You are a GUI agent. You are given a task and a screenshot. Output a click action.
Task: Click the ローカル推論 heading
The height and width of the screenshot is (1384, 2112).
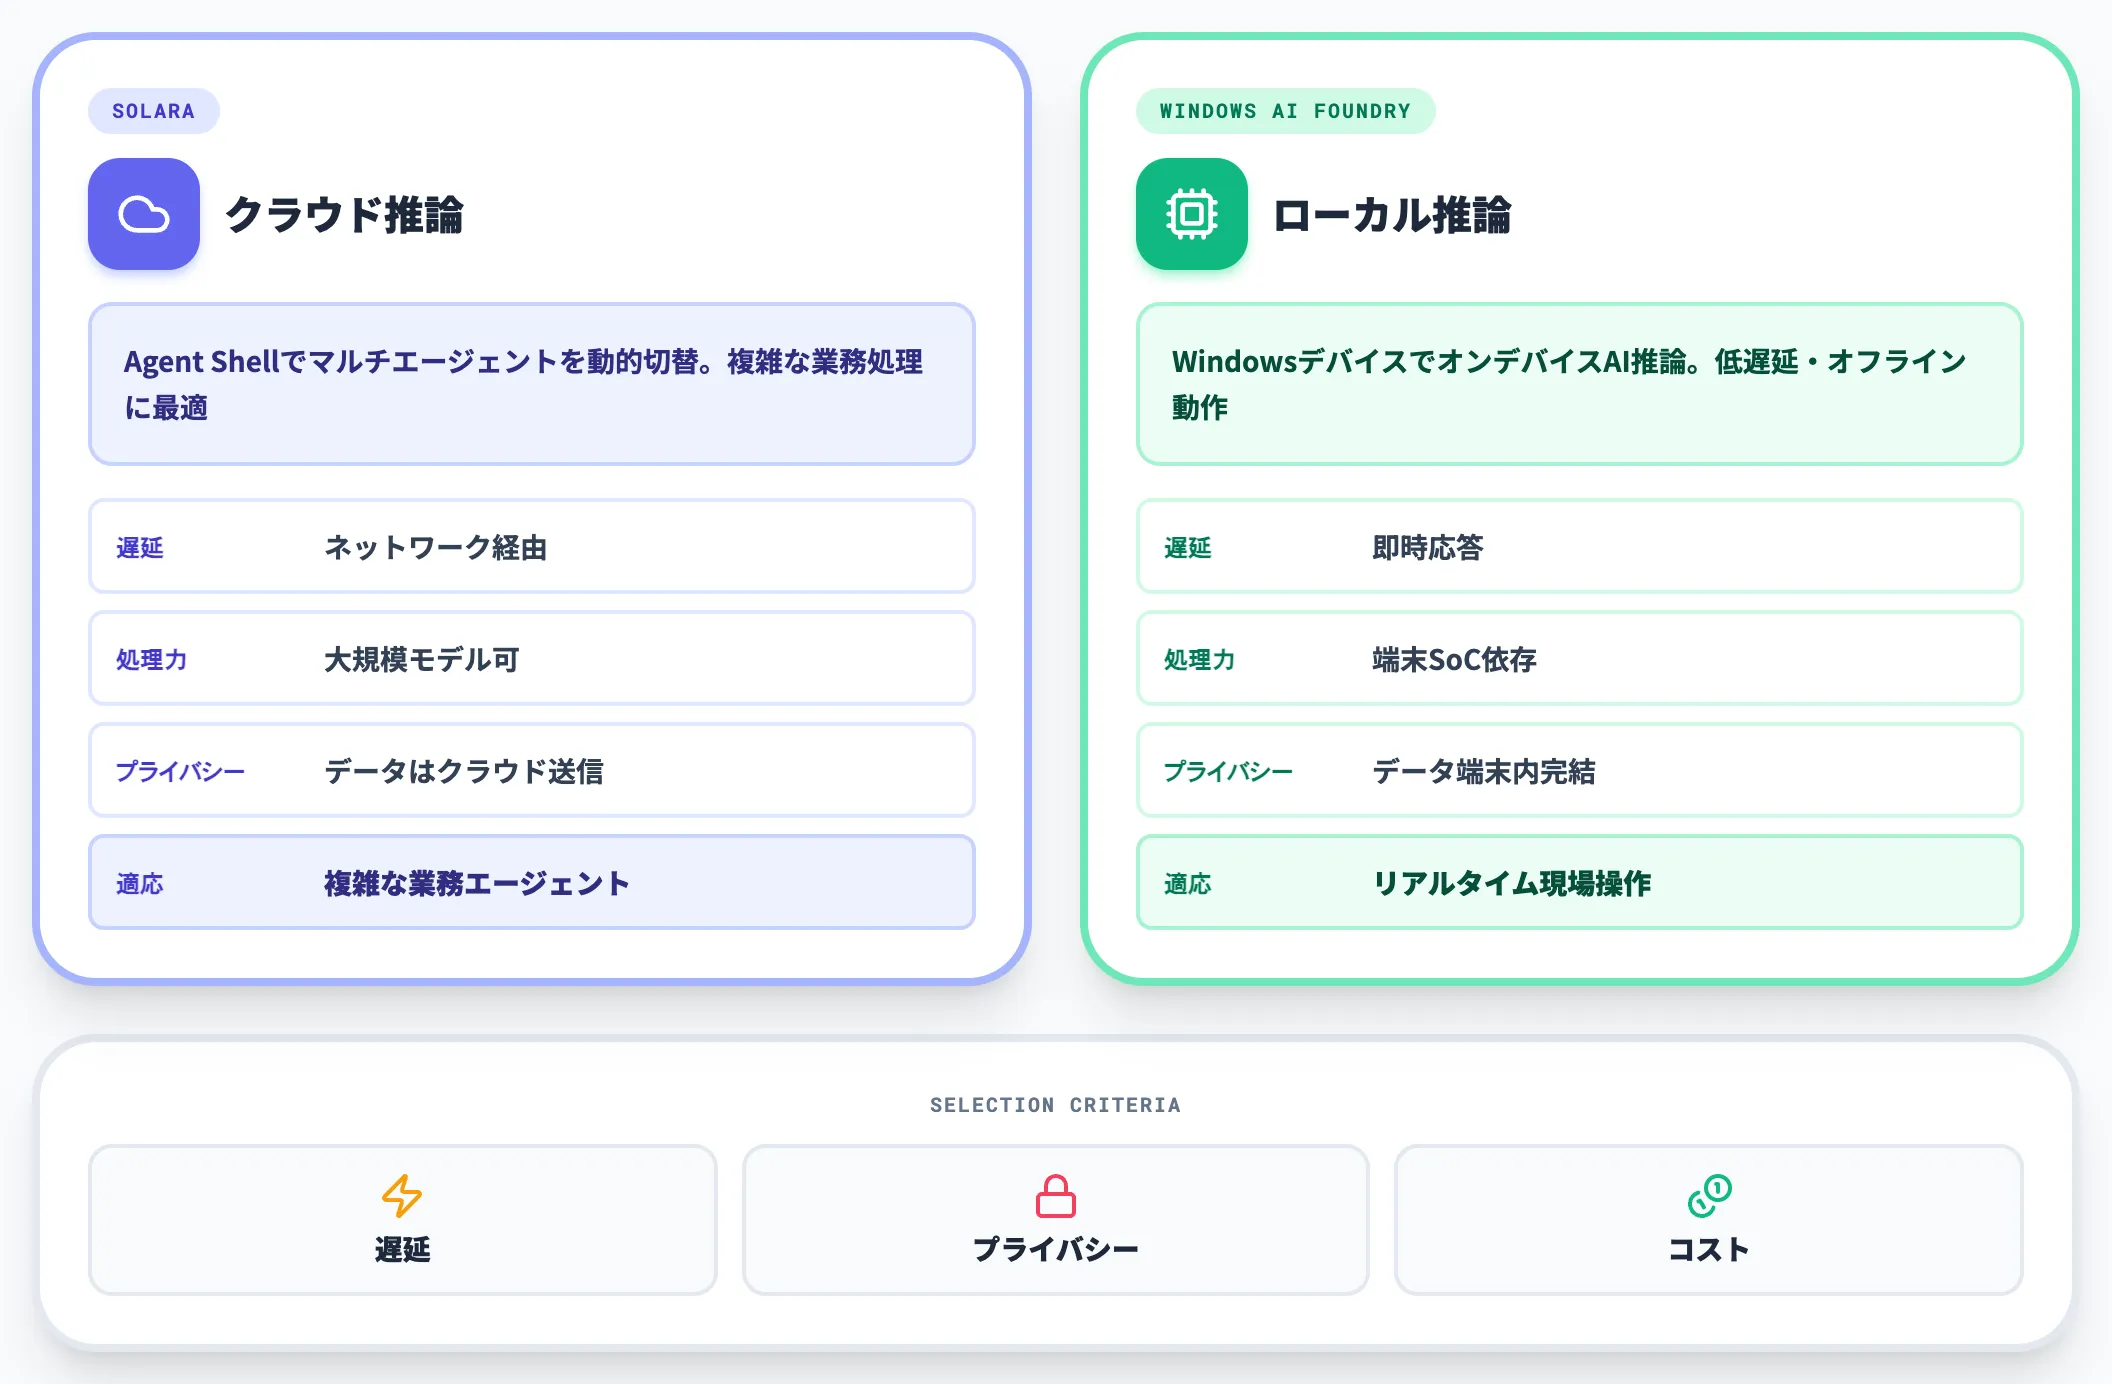1392,215
